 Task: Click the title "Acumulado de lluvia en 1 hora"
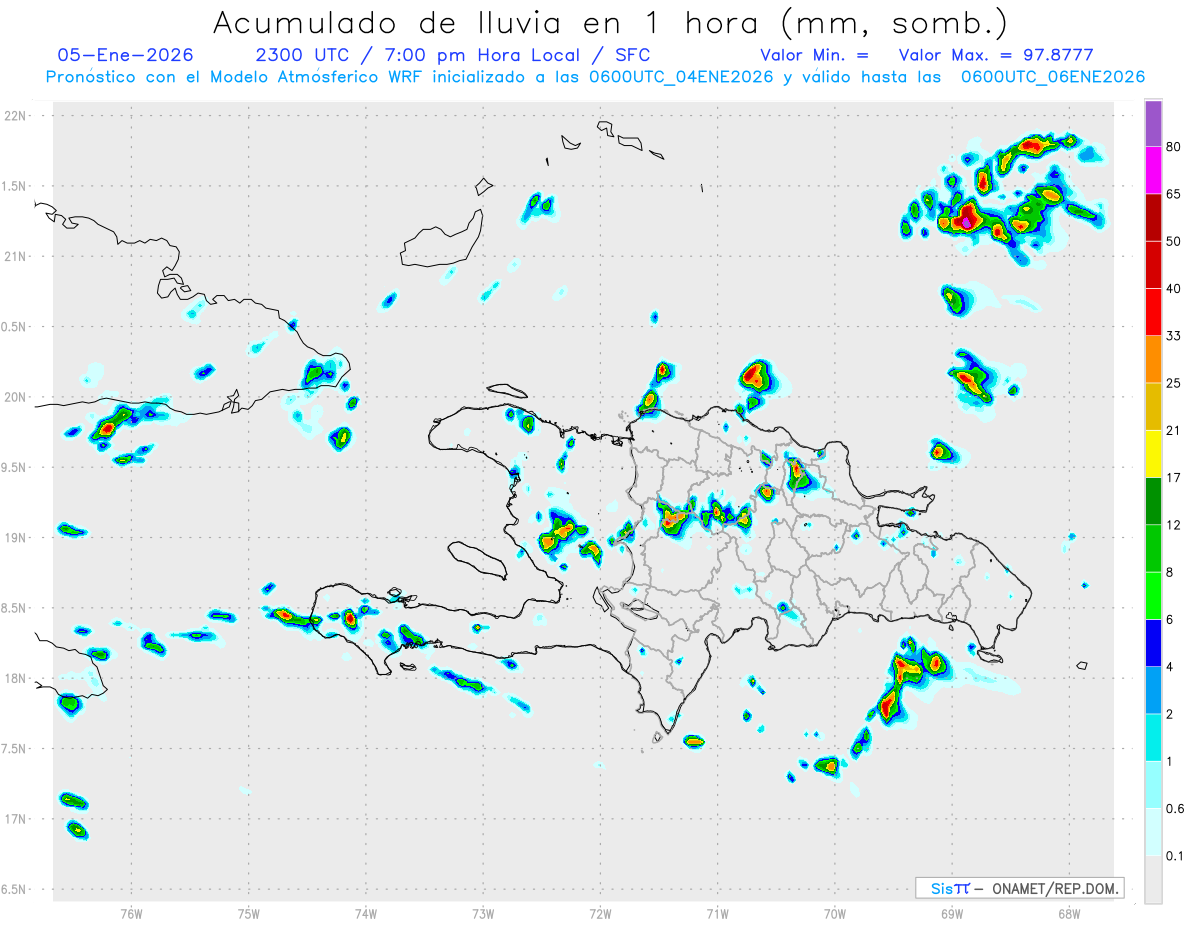point(484,22)
